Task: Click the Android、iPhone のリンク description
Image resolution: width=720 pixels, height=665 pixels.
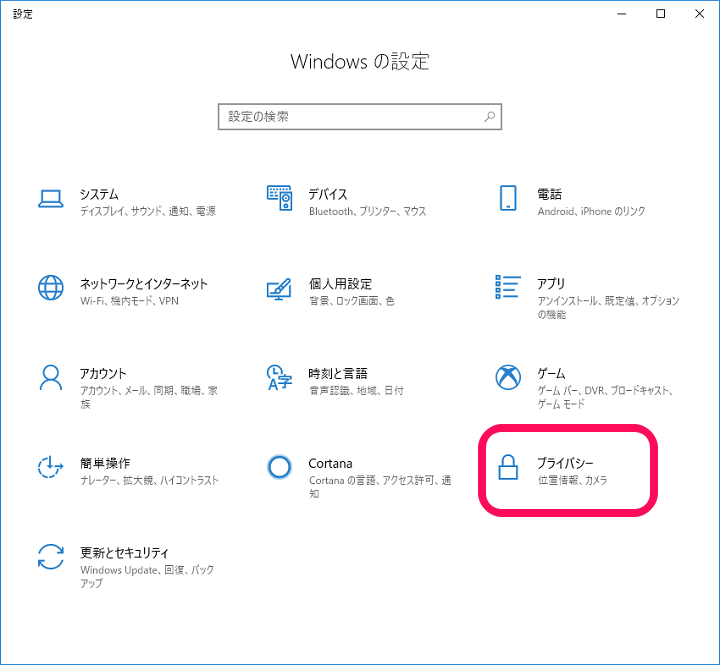Action: 591,211
